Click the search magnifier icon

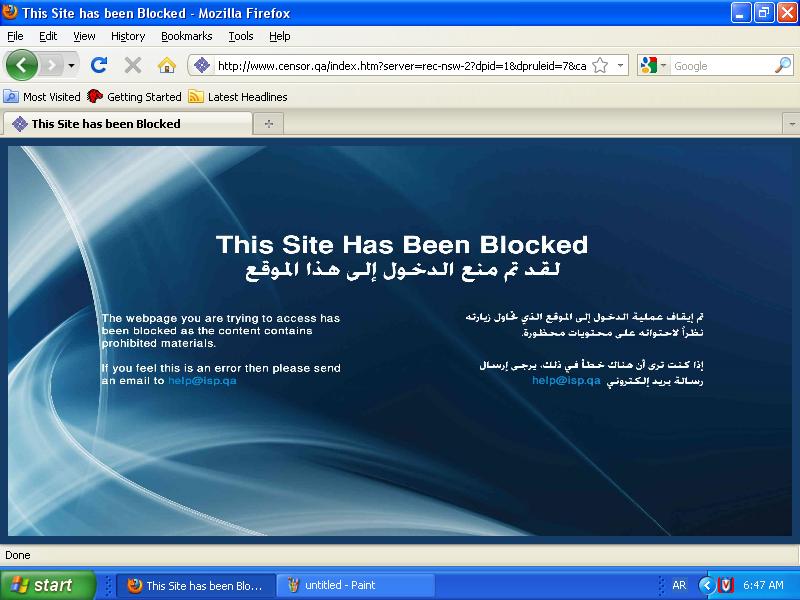pos(783,66)
